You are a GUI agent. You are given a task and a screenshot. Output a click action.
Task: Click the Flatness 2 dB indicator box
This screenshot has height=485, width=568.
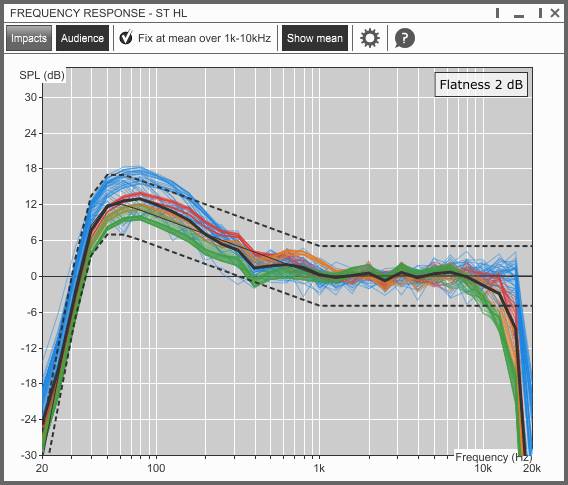pyautogui.click(x=481, y=85)
